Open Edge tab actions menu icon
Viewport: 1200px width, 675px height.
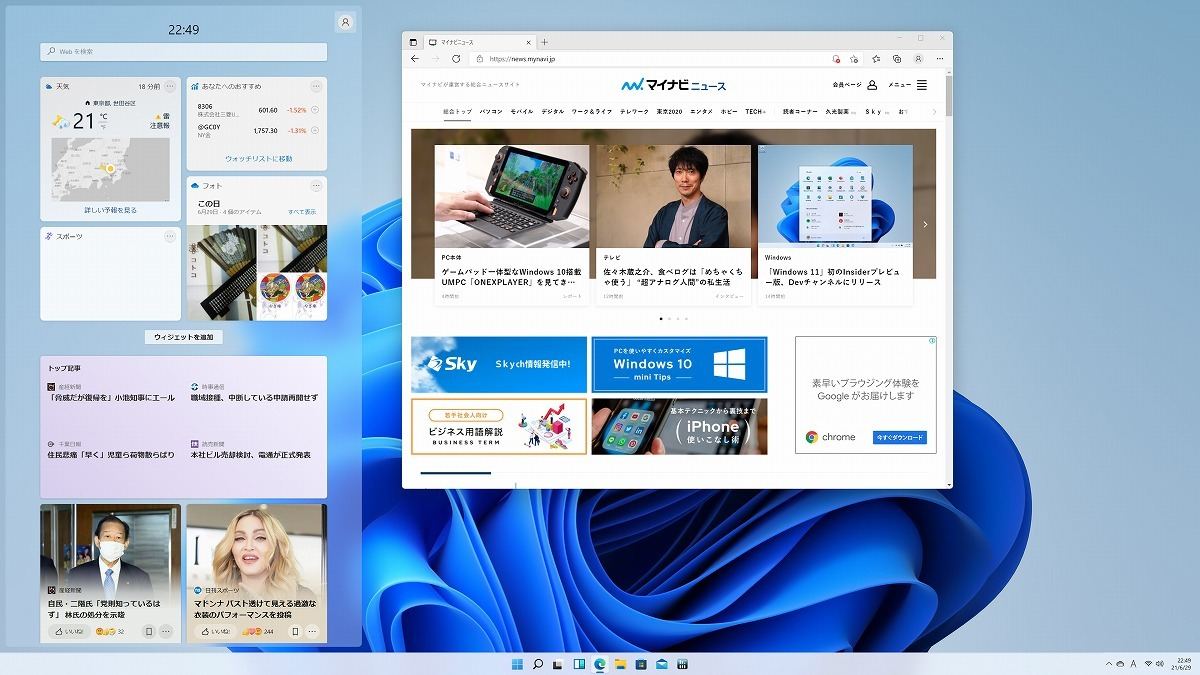tap(413, 42)
